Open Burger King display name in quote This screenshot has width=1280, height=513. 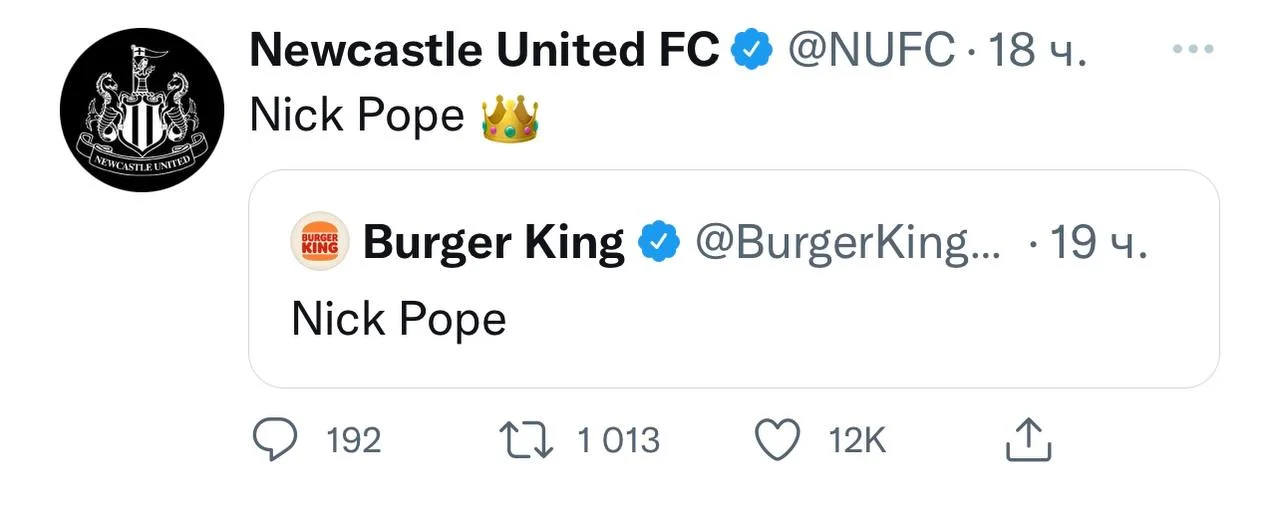[x=494, y=242]
